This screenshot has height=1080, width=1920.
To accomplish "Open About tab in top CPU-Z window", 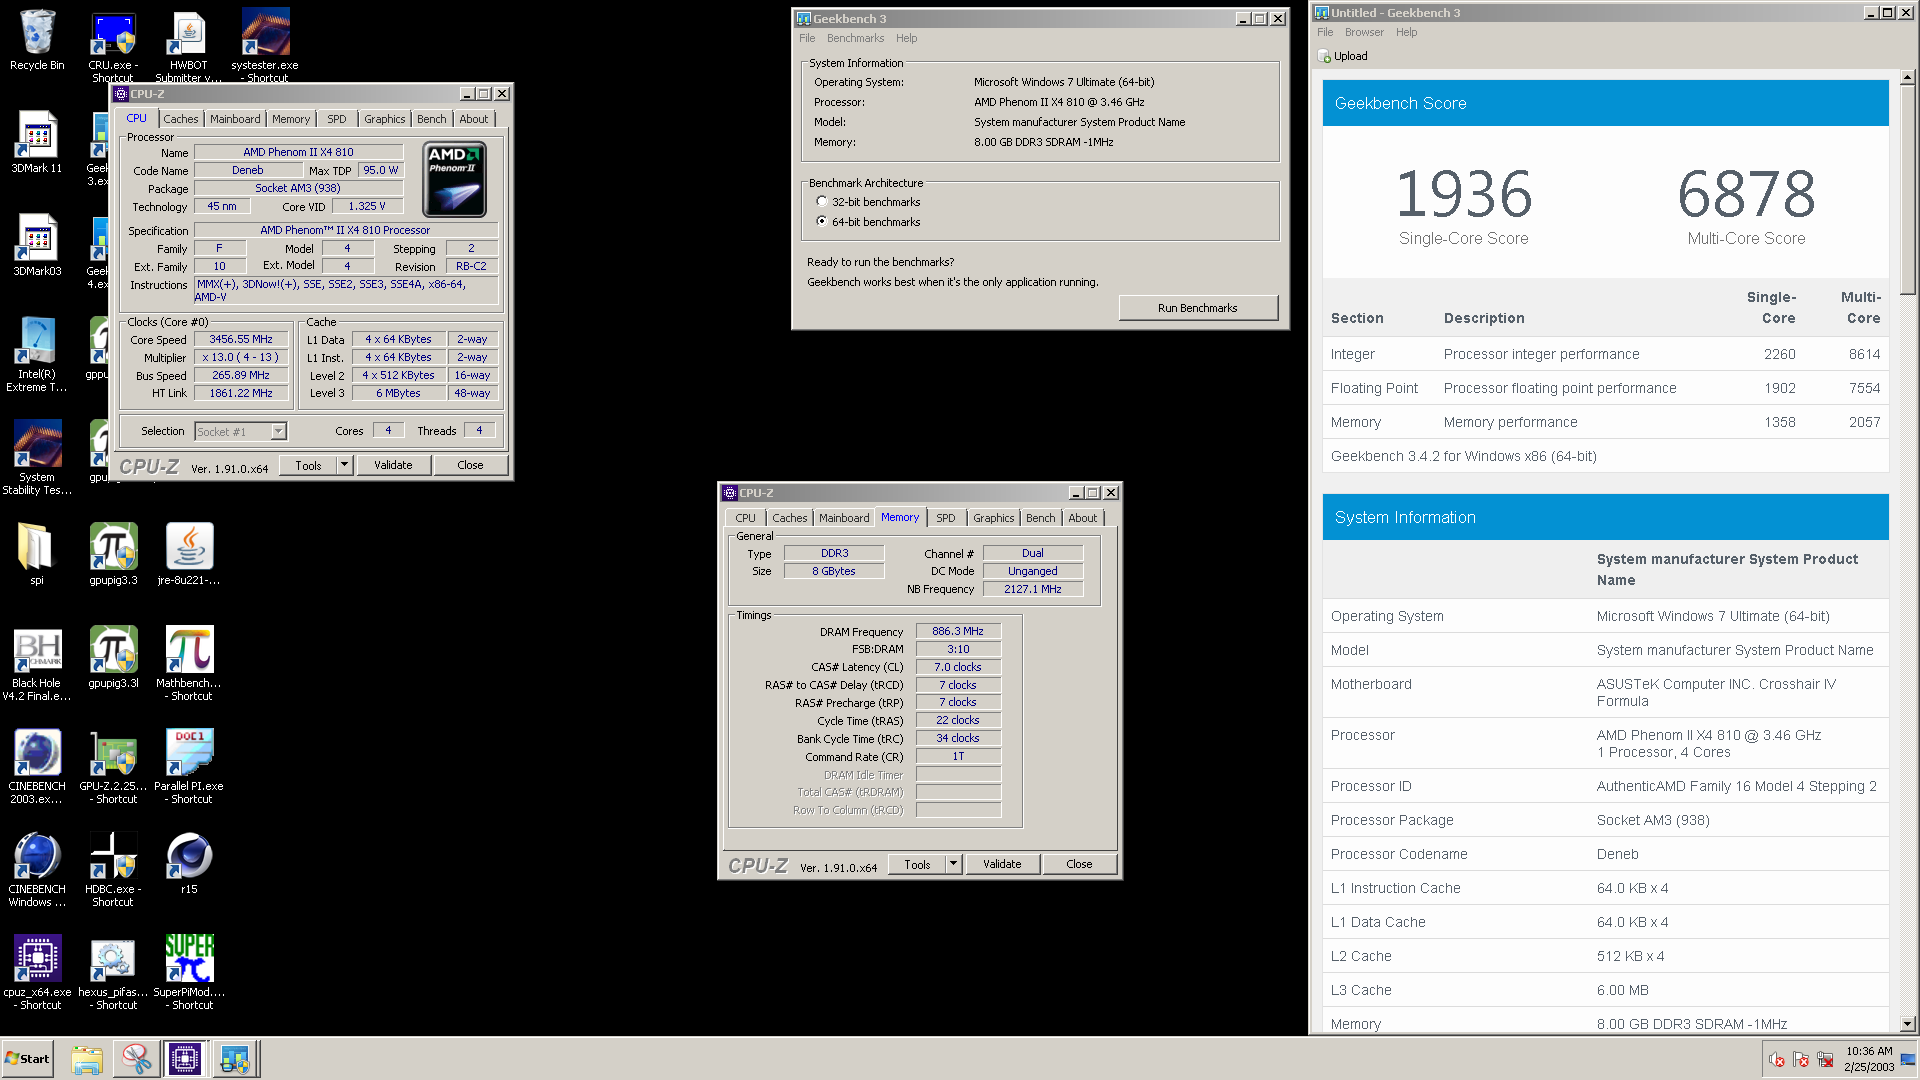I will [x=474, y=119].
